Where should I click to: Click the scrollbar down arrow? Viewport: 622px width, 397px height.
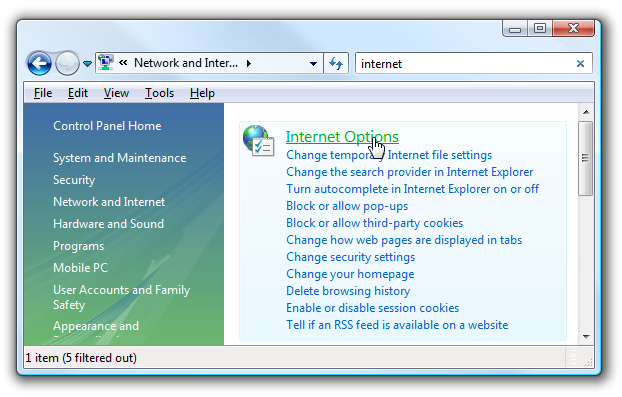coord(586,337)
